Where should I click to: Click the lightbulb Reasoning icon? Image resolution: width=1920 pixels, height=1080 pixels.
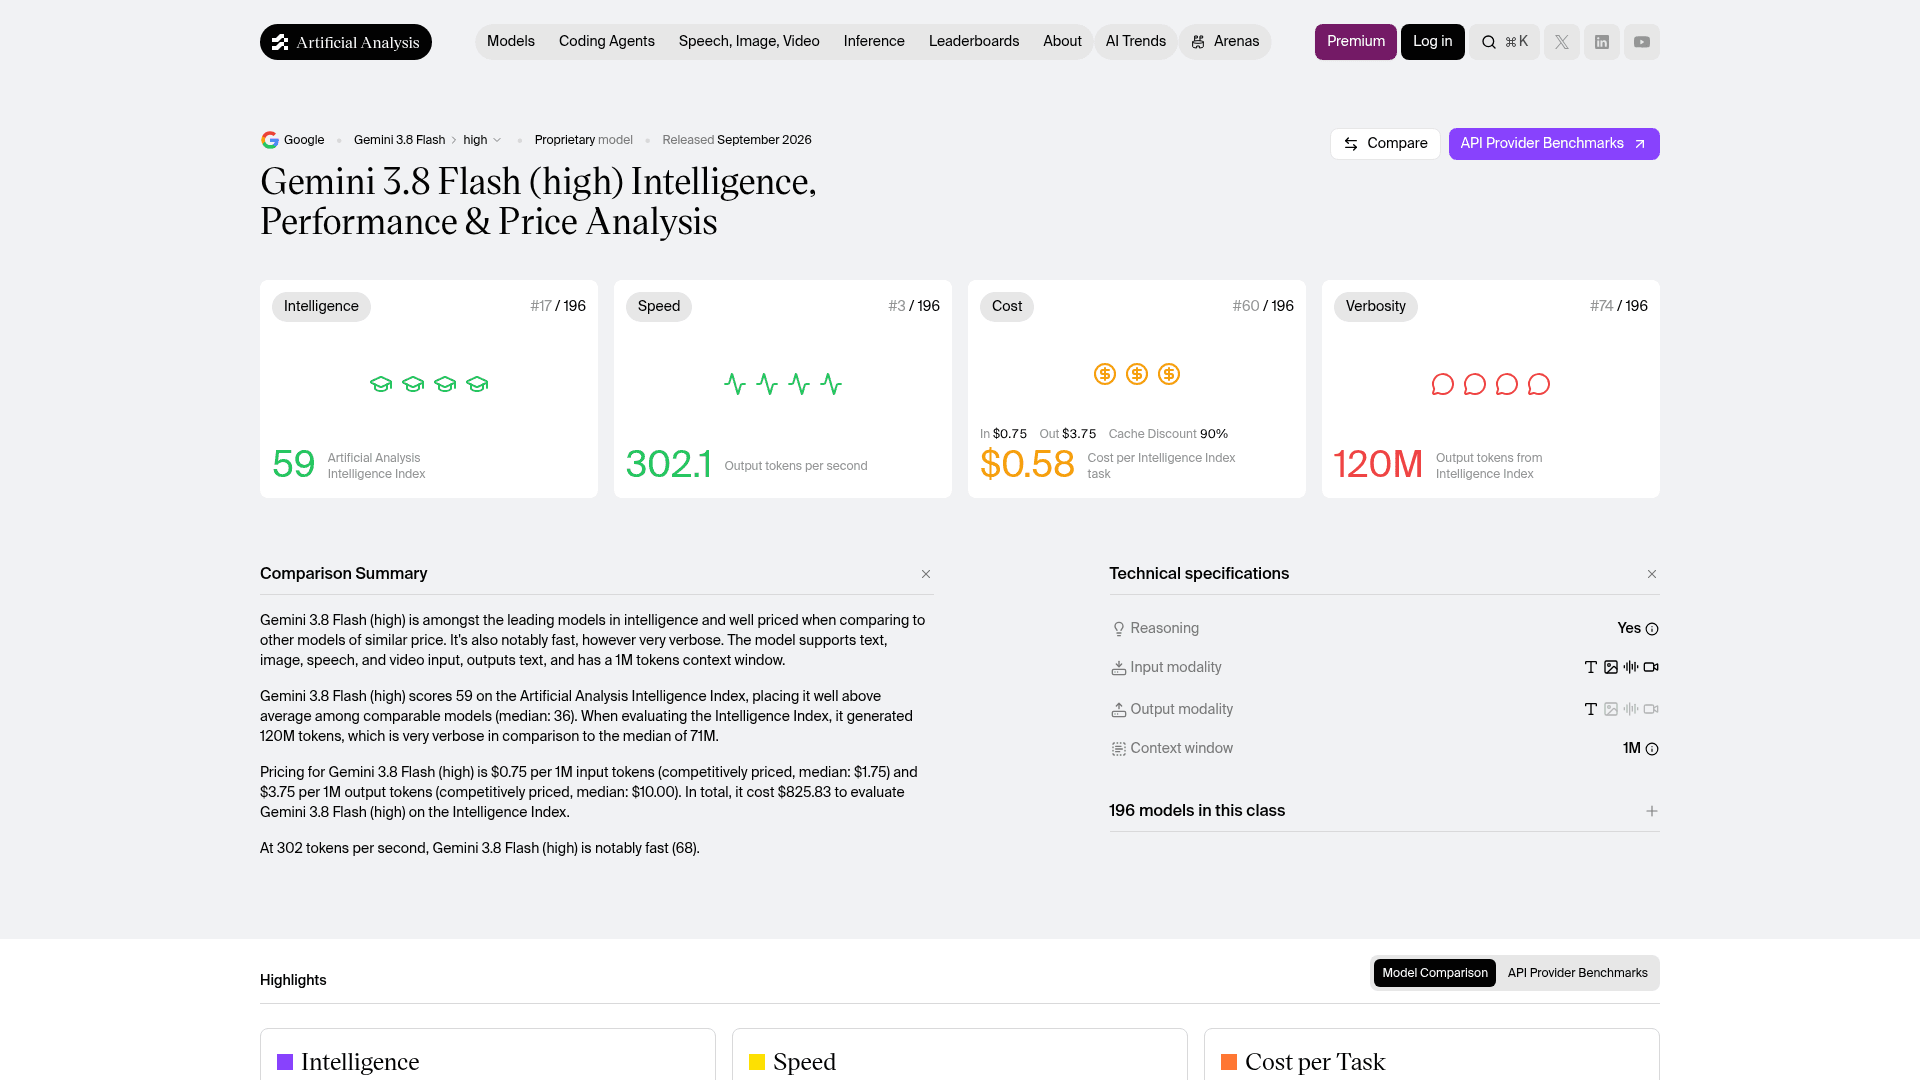pyautogui.click(x=1119, y=629)
